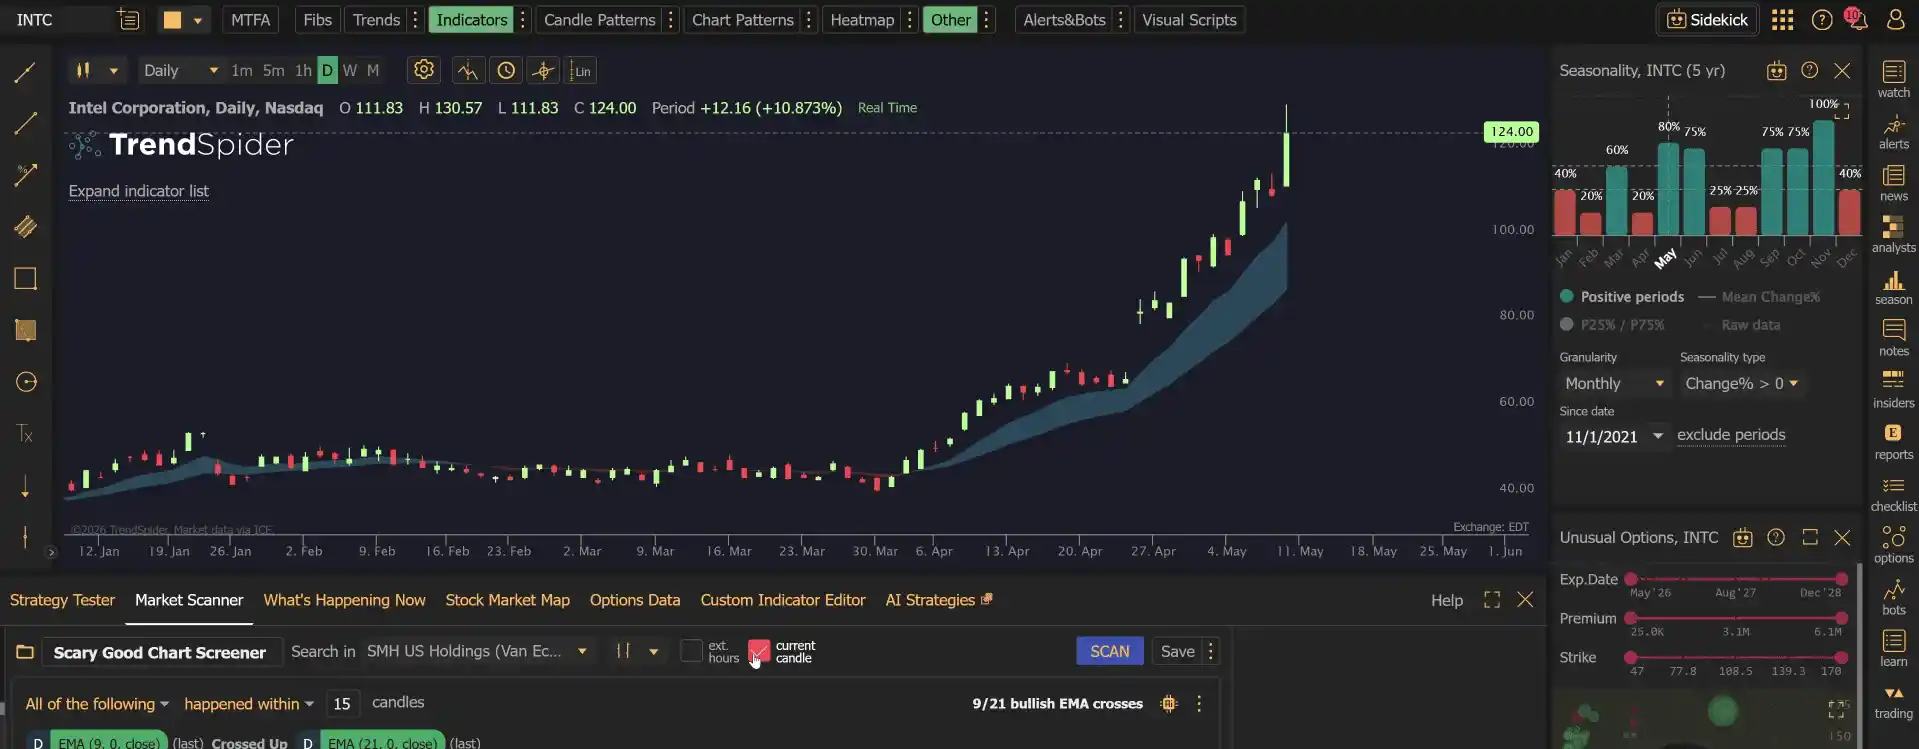1919x749 pixels.
Task: Select the rectangle drawing tool
Action: point(26,278)
